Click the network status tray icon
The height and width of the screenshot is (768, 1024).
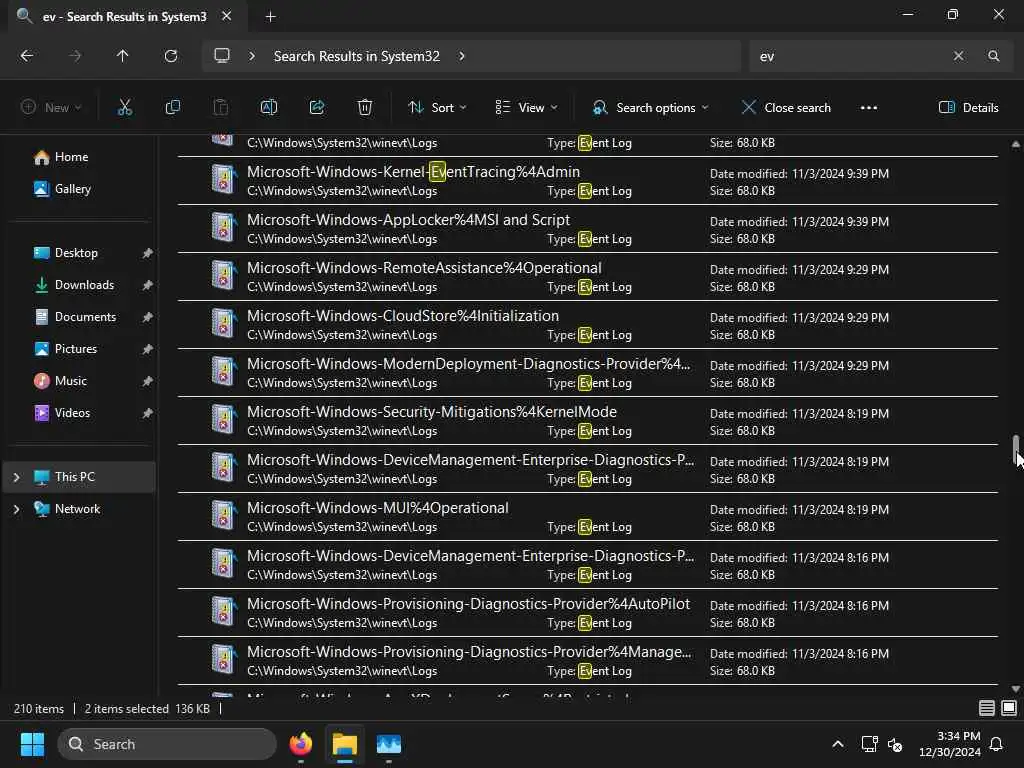[869, 744]
